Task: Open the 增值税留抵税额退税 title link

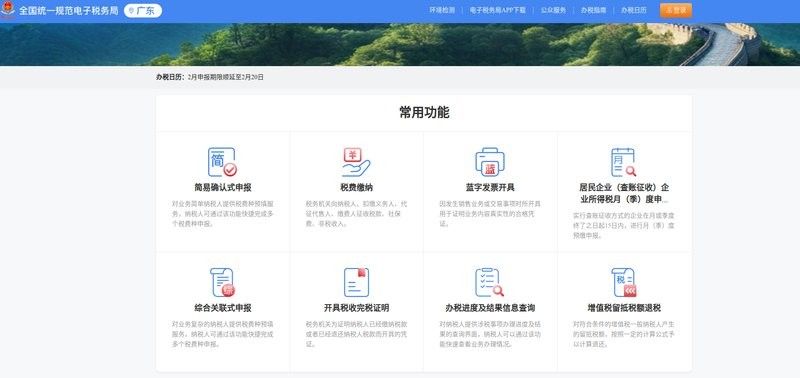Action: pyautogui.click(x=623, y=308)
